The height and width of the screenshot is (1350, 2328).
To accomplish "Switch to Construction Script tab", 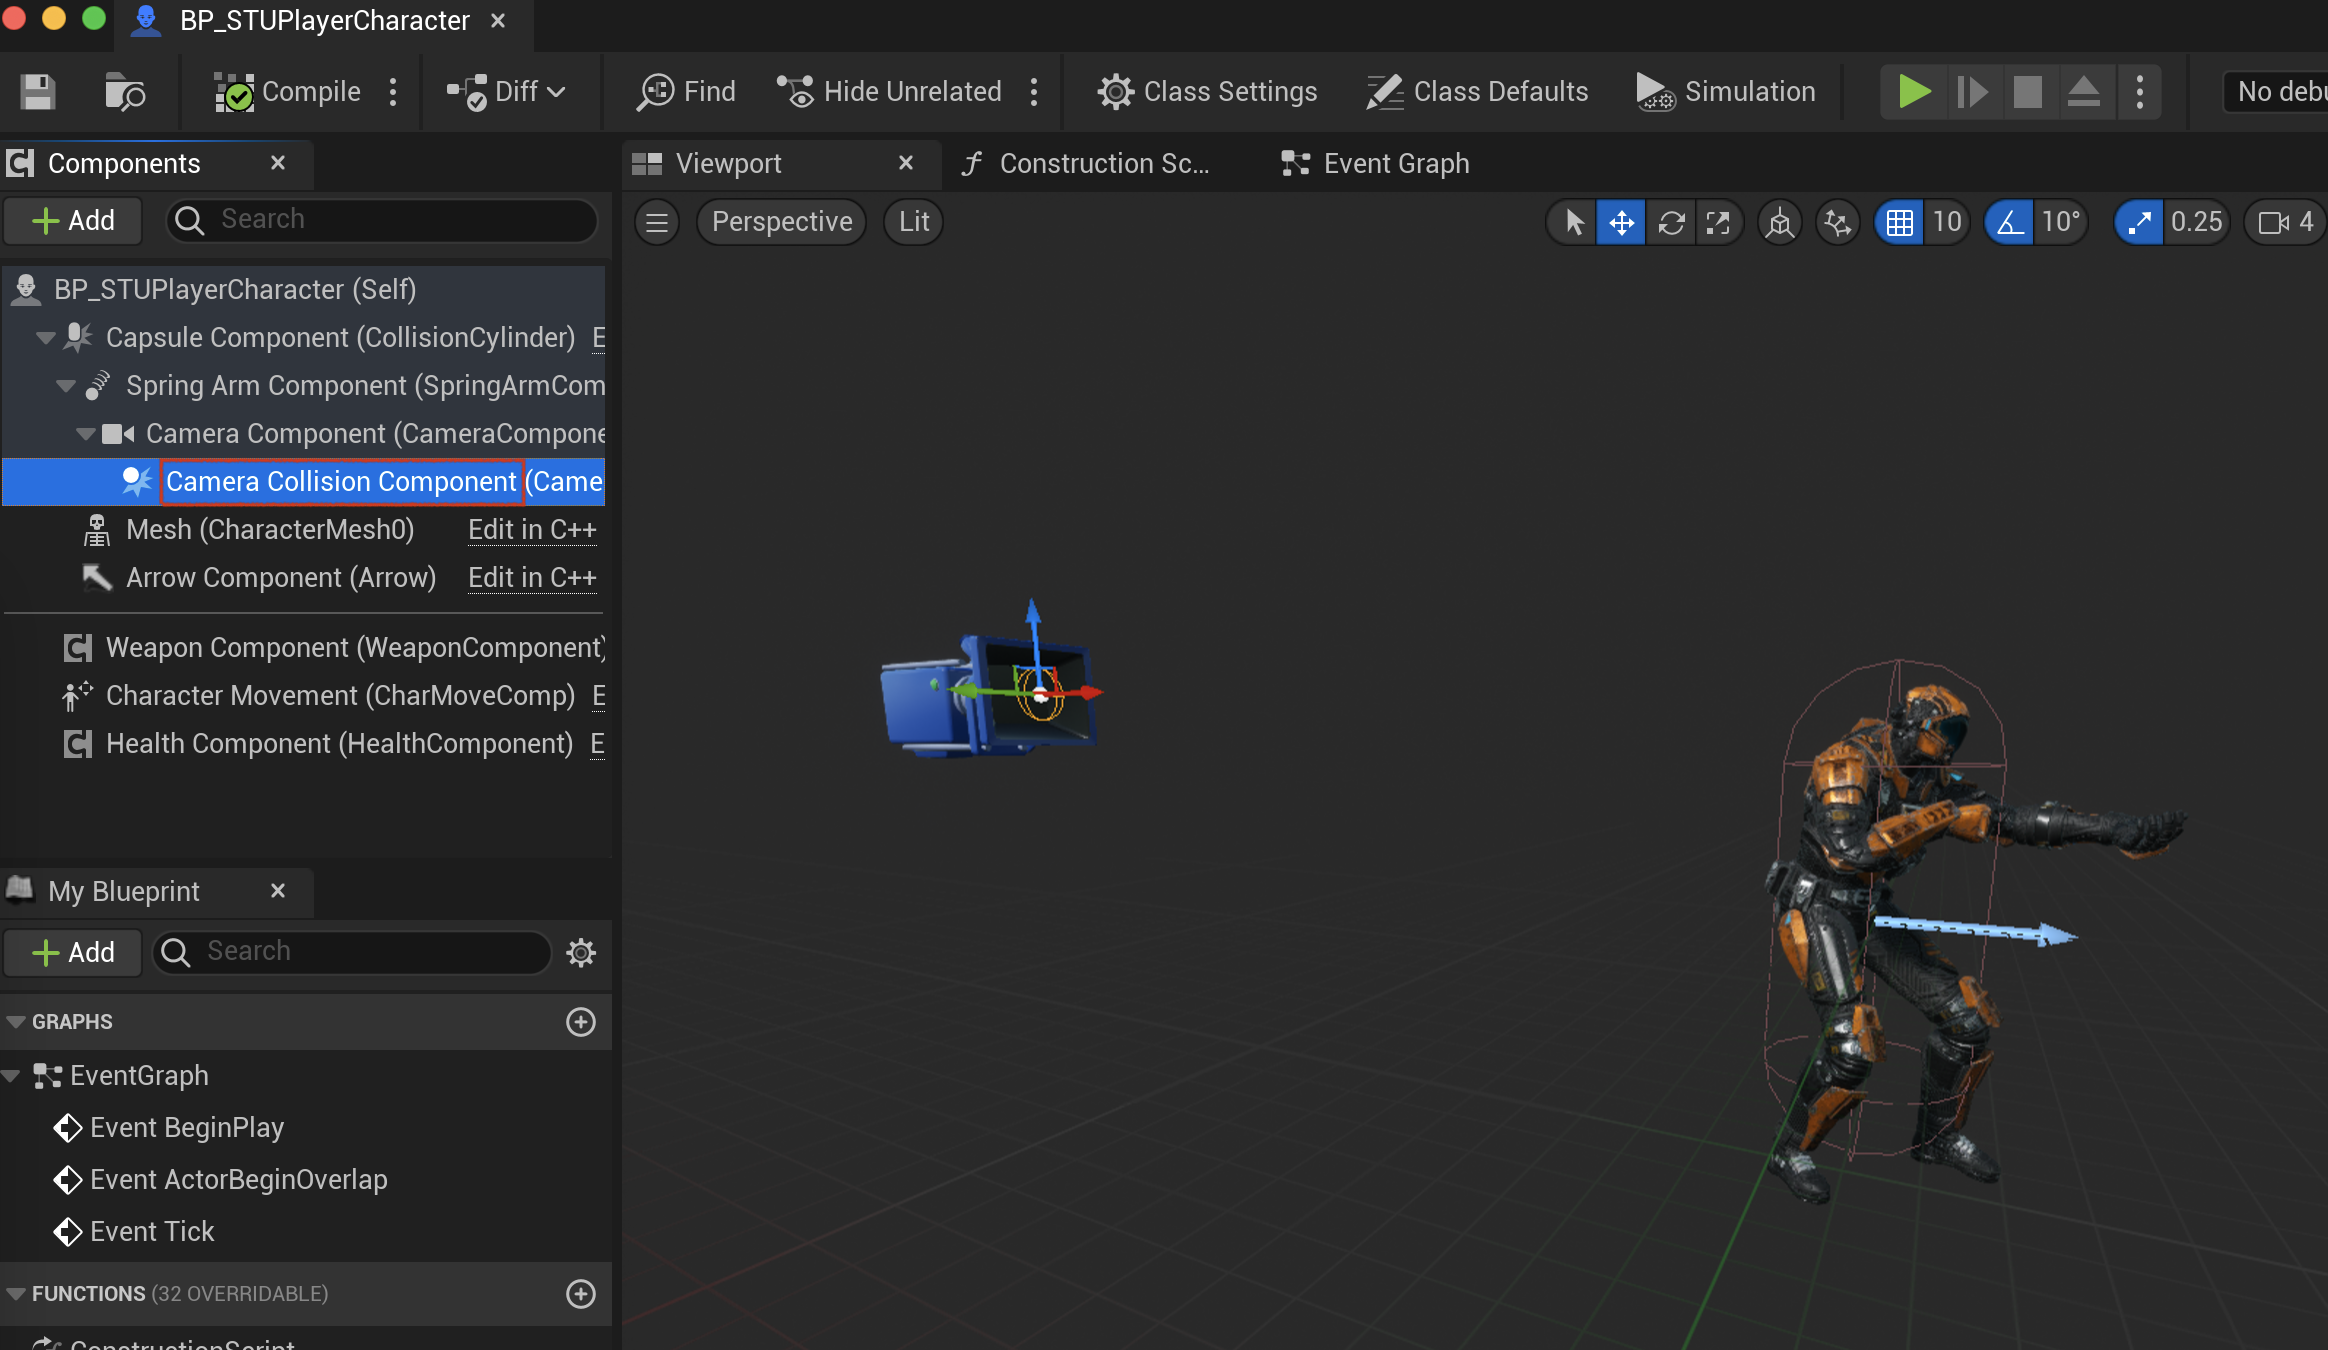I will coord(1085,163).
